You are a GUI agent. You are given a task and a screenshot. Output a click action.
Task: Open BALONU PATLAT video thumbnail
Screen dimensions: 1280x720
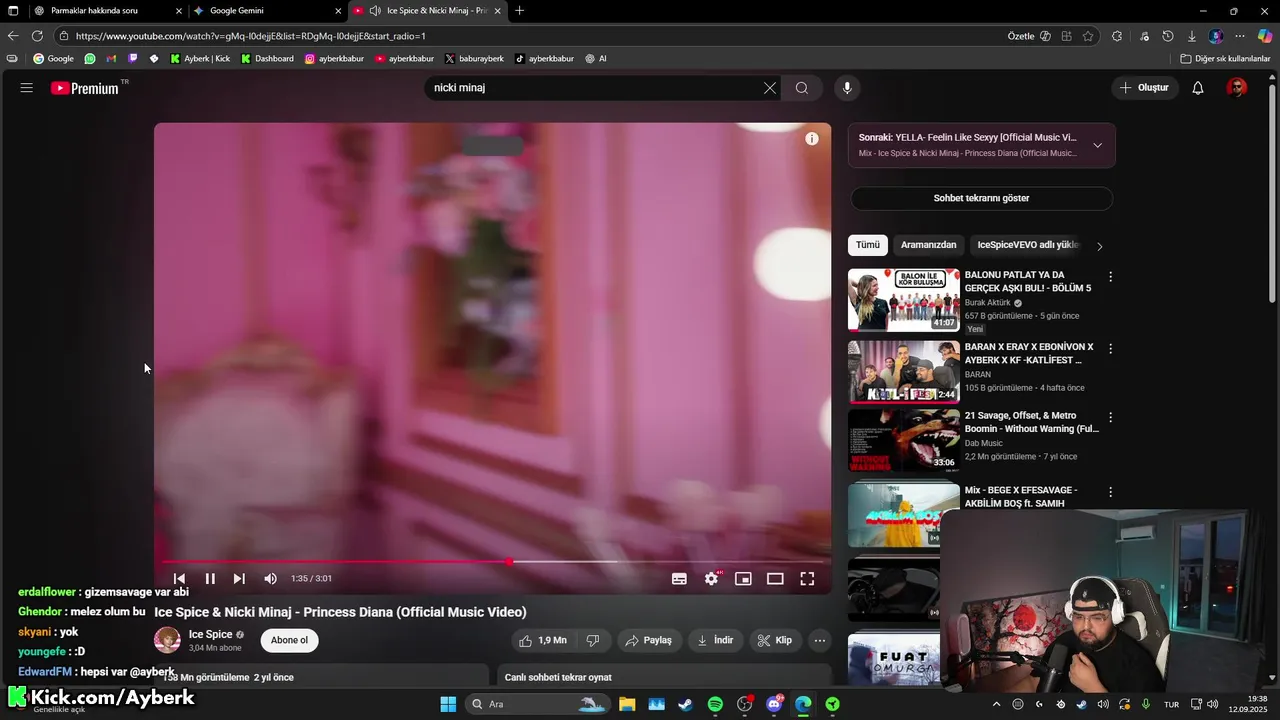[x=904, y=299]
